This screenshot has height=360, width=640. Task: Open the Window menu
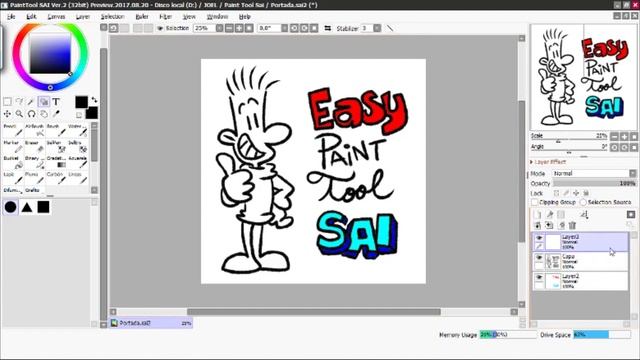click(x=217, y=17)
